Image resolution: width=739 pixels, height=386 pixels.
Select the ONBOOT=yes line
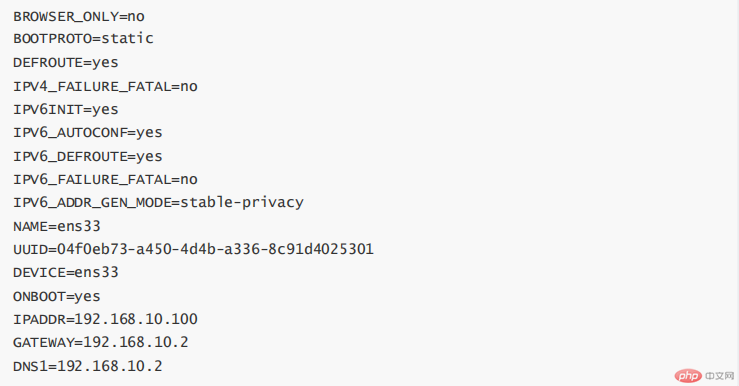[x=57, y=296]
